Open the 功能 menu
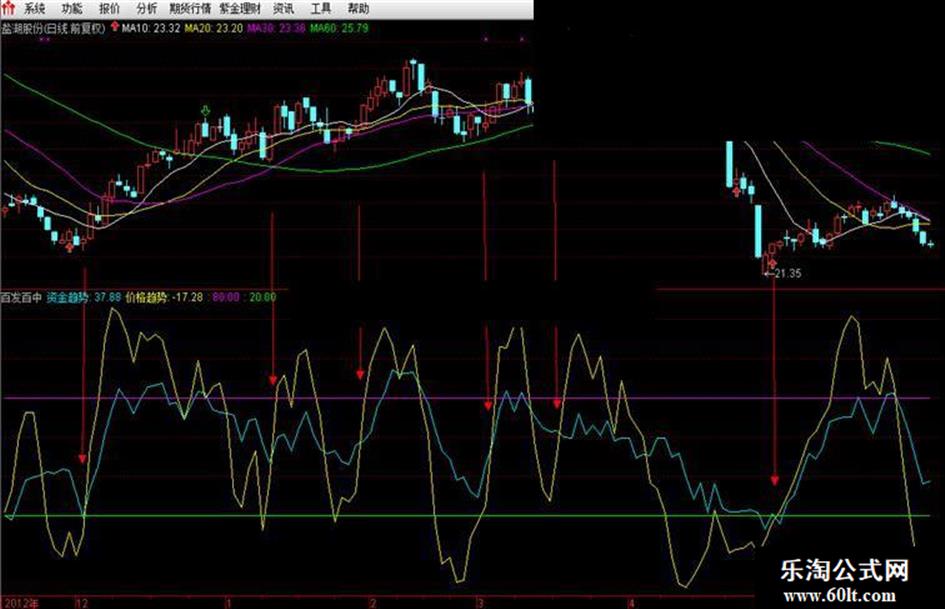Viewport: 945px width, 609px height. pos(72,8)
